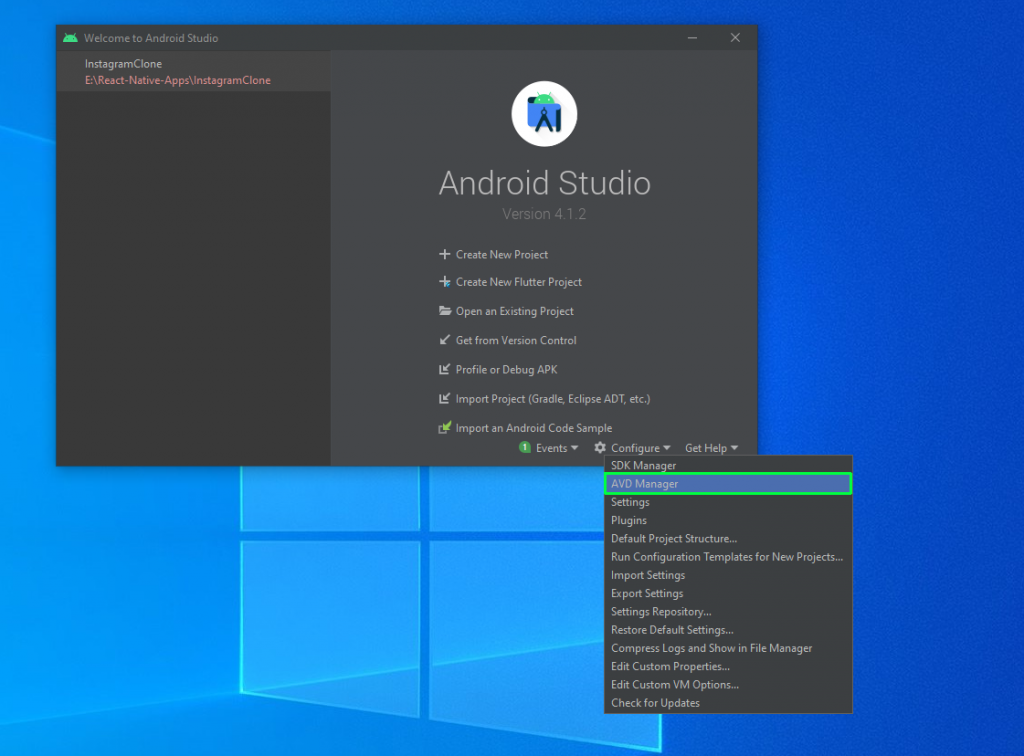Close the Welcome to Android Studio window

[x=735, y=38]
